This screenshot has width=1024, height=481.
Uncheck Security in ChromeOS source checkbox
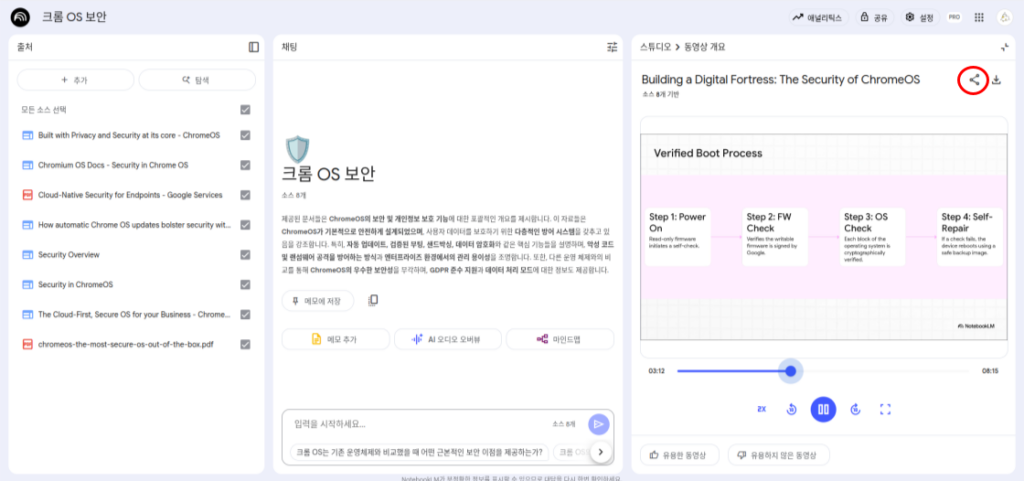pos(245,285)
